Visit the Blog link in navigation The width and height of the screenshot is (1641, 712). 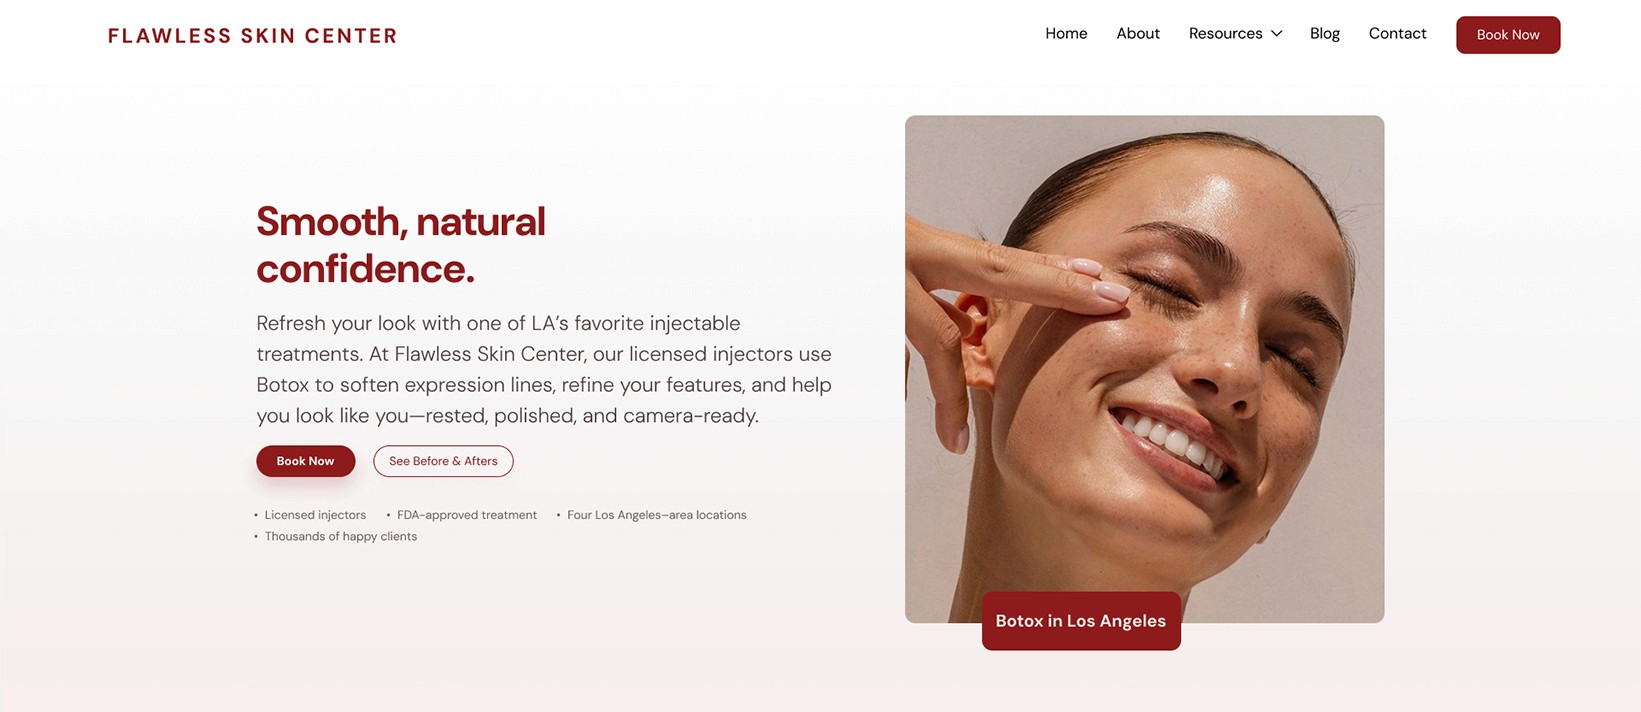[x=1325, y=34]
